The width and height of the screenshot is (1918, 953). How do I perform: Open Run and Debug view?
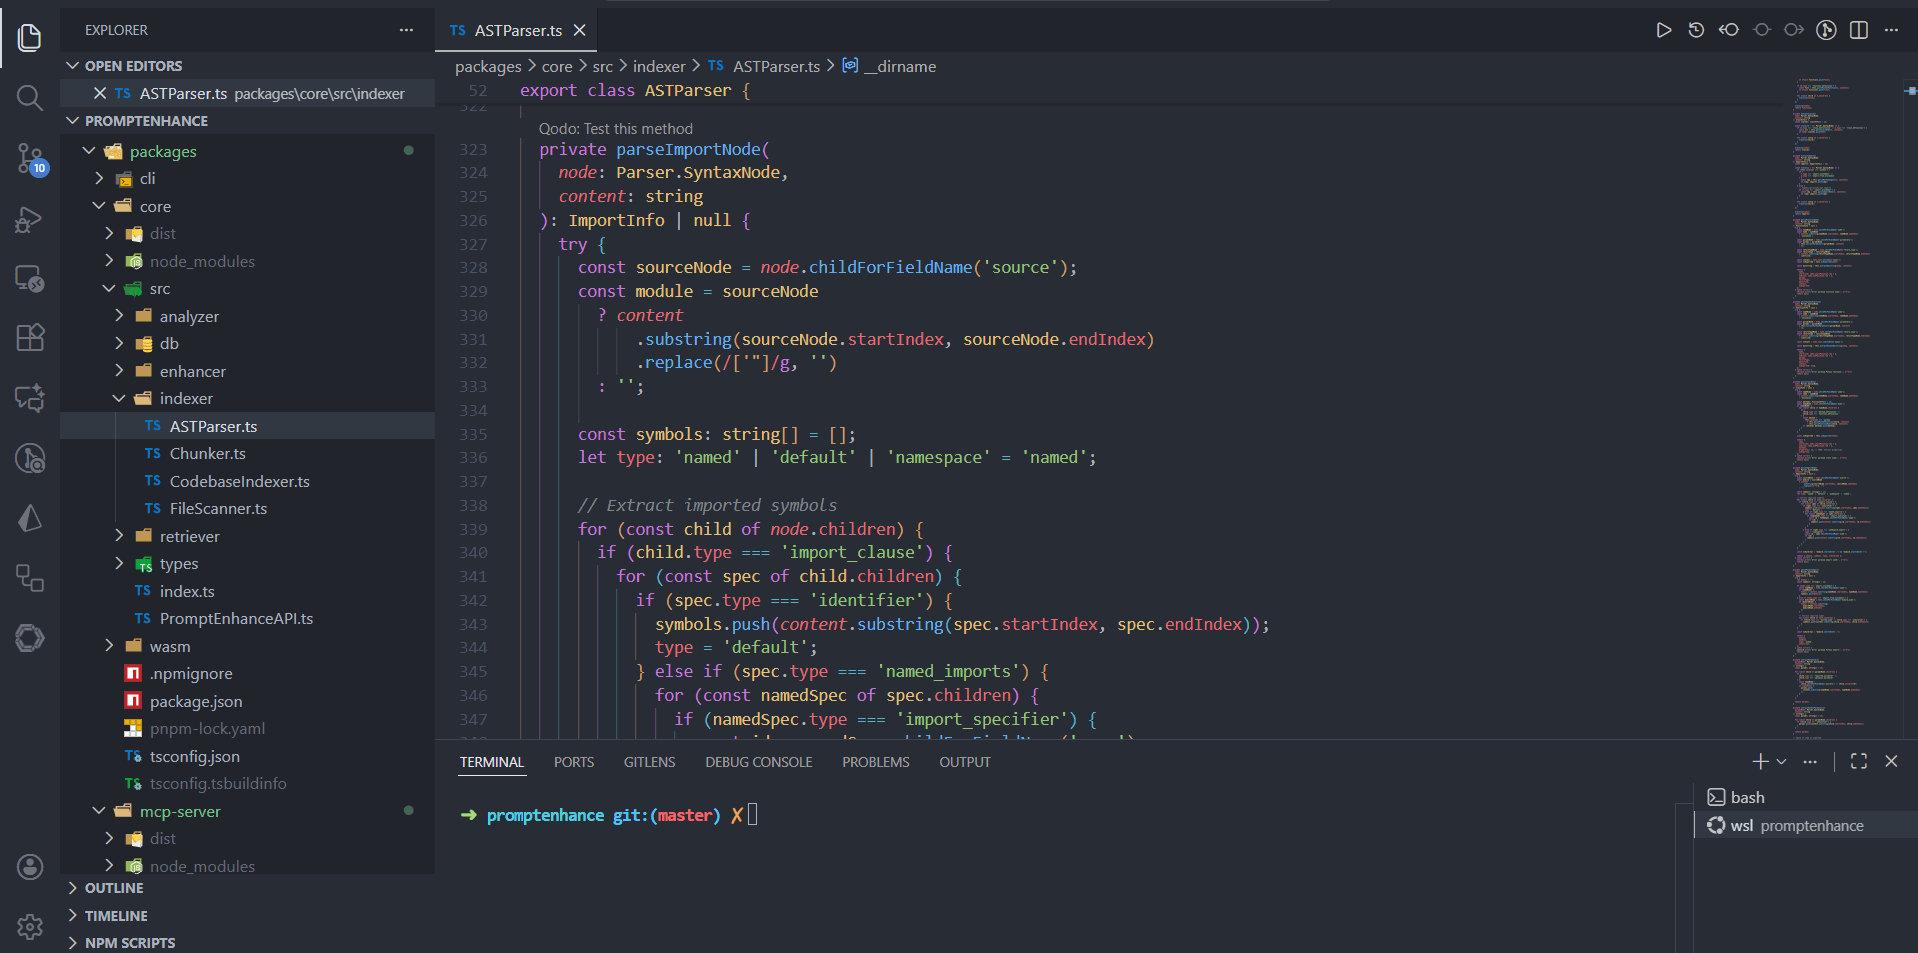(30, 219)
